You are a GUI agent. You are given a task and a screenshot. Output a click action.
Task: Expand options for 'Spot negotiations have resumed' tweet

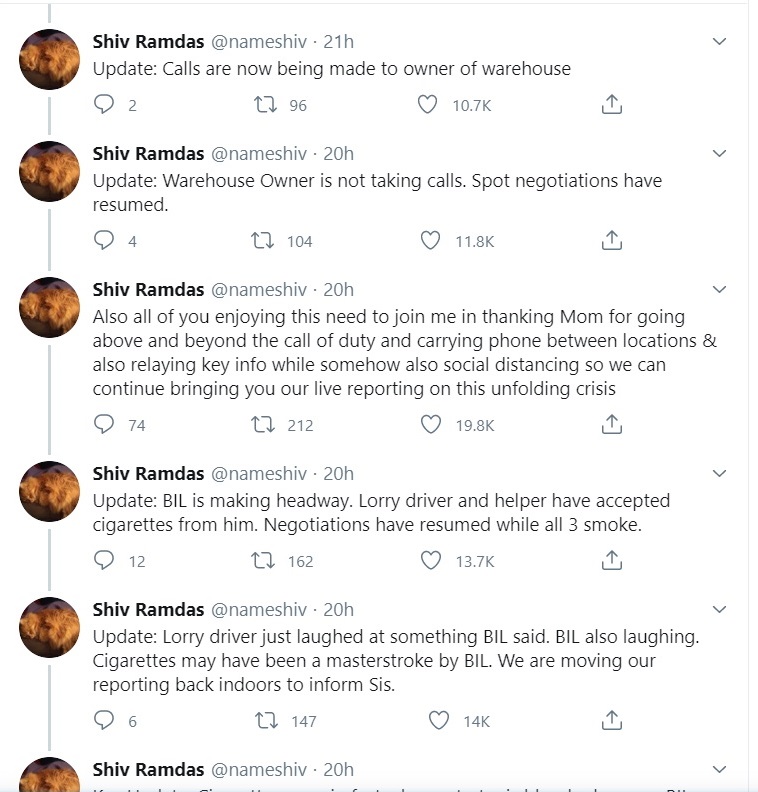click(x=719, y=154)
